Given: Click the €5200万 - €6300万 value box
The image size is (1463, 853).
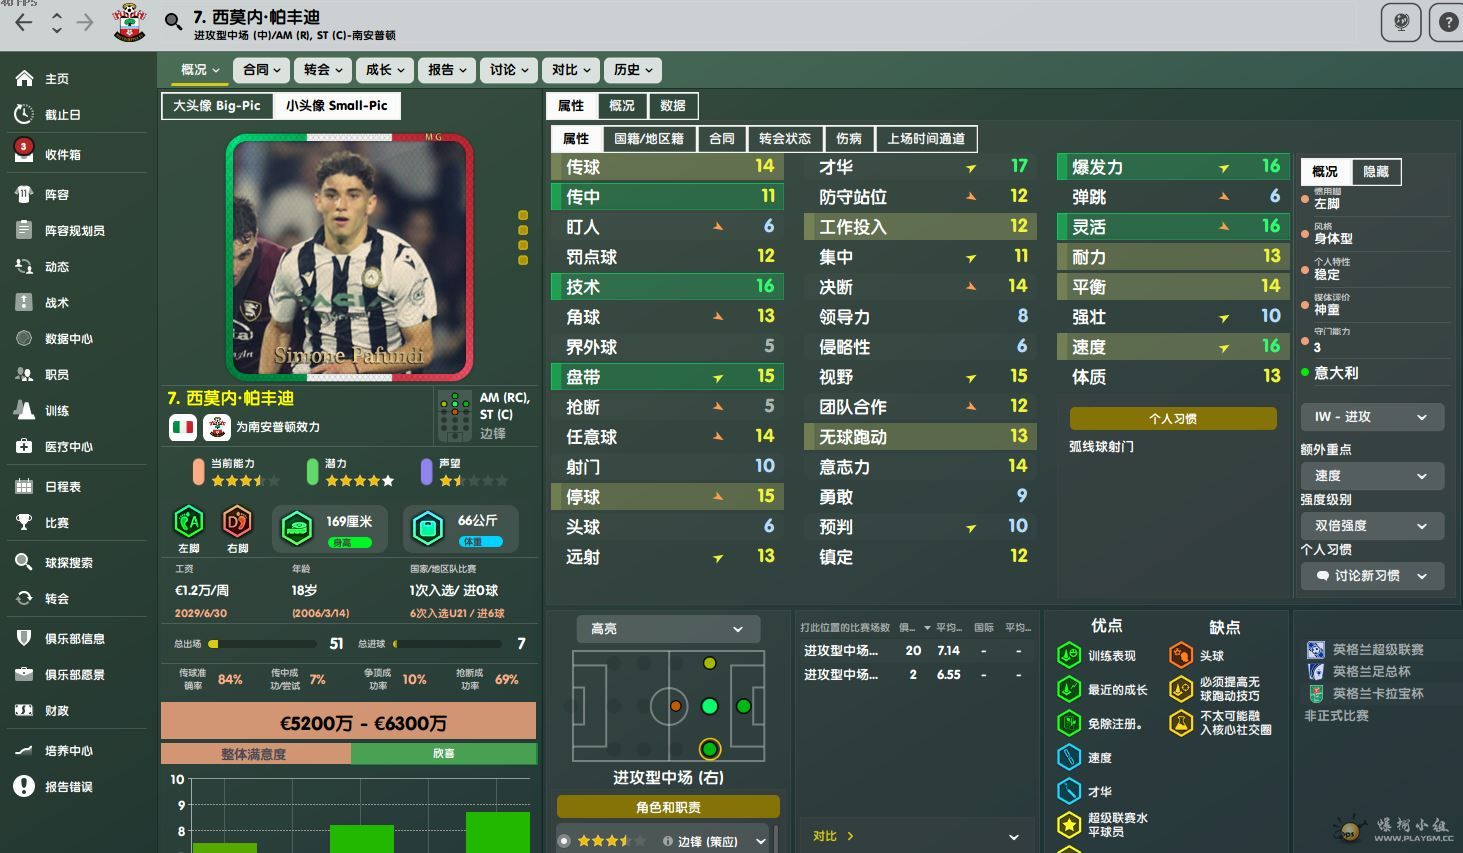Looking at the screenshot, I should (x=348, y=722).
